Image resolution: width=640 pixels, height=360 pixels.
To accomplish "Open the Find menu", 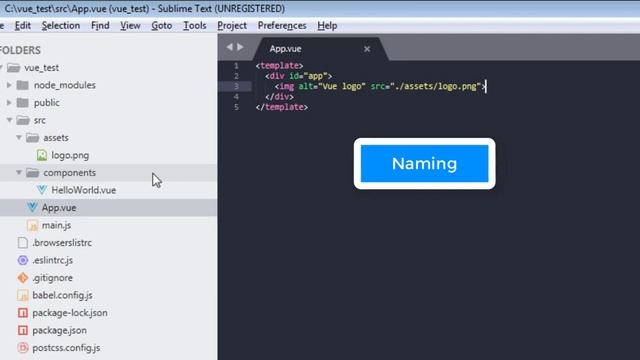I will [x=100, y=26].
